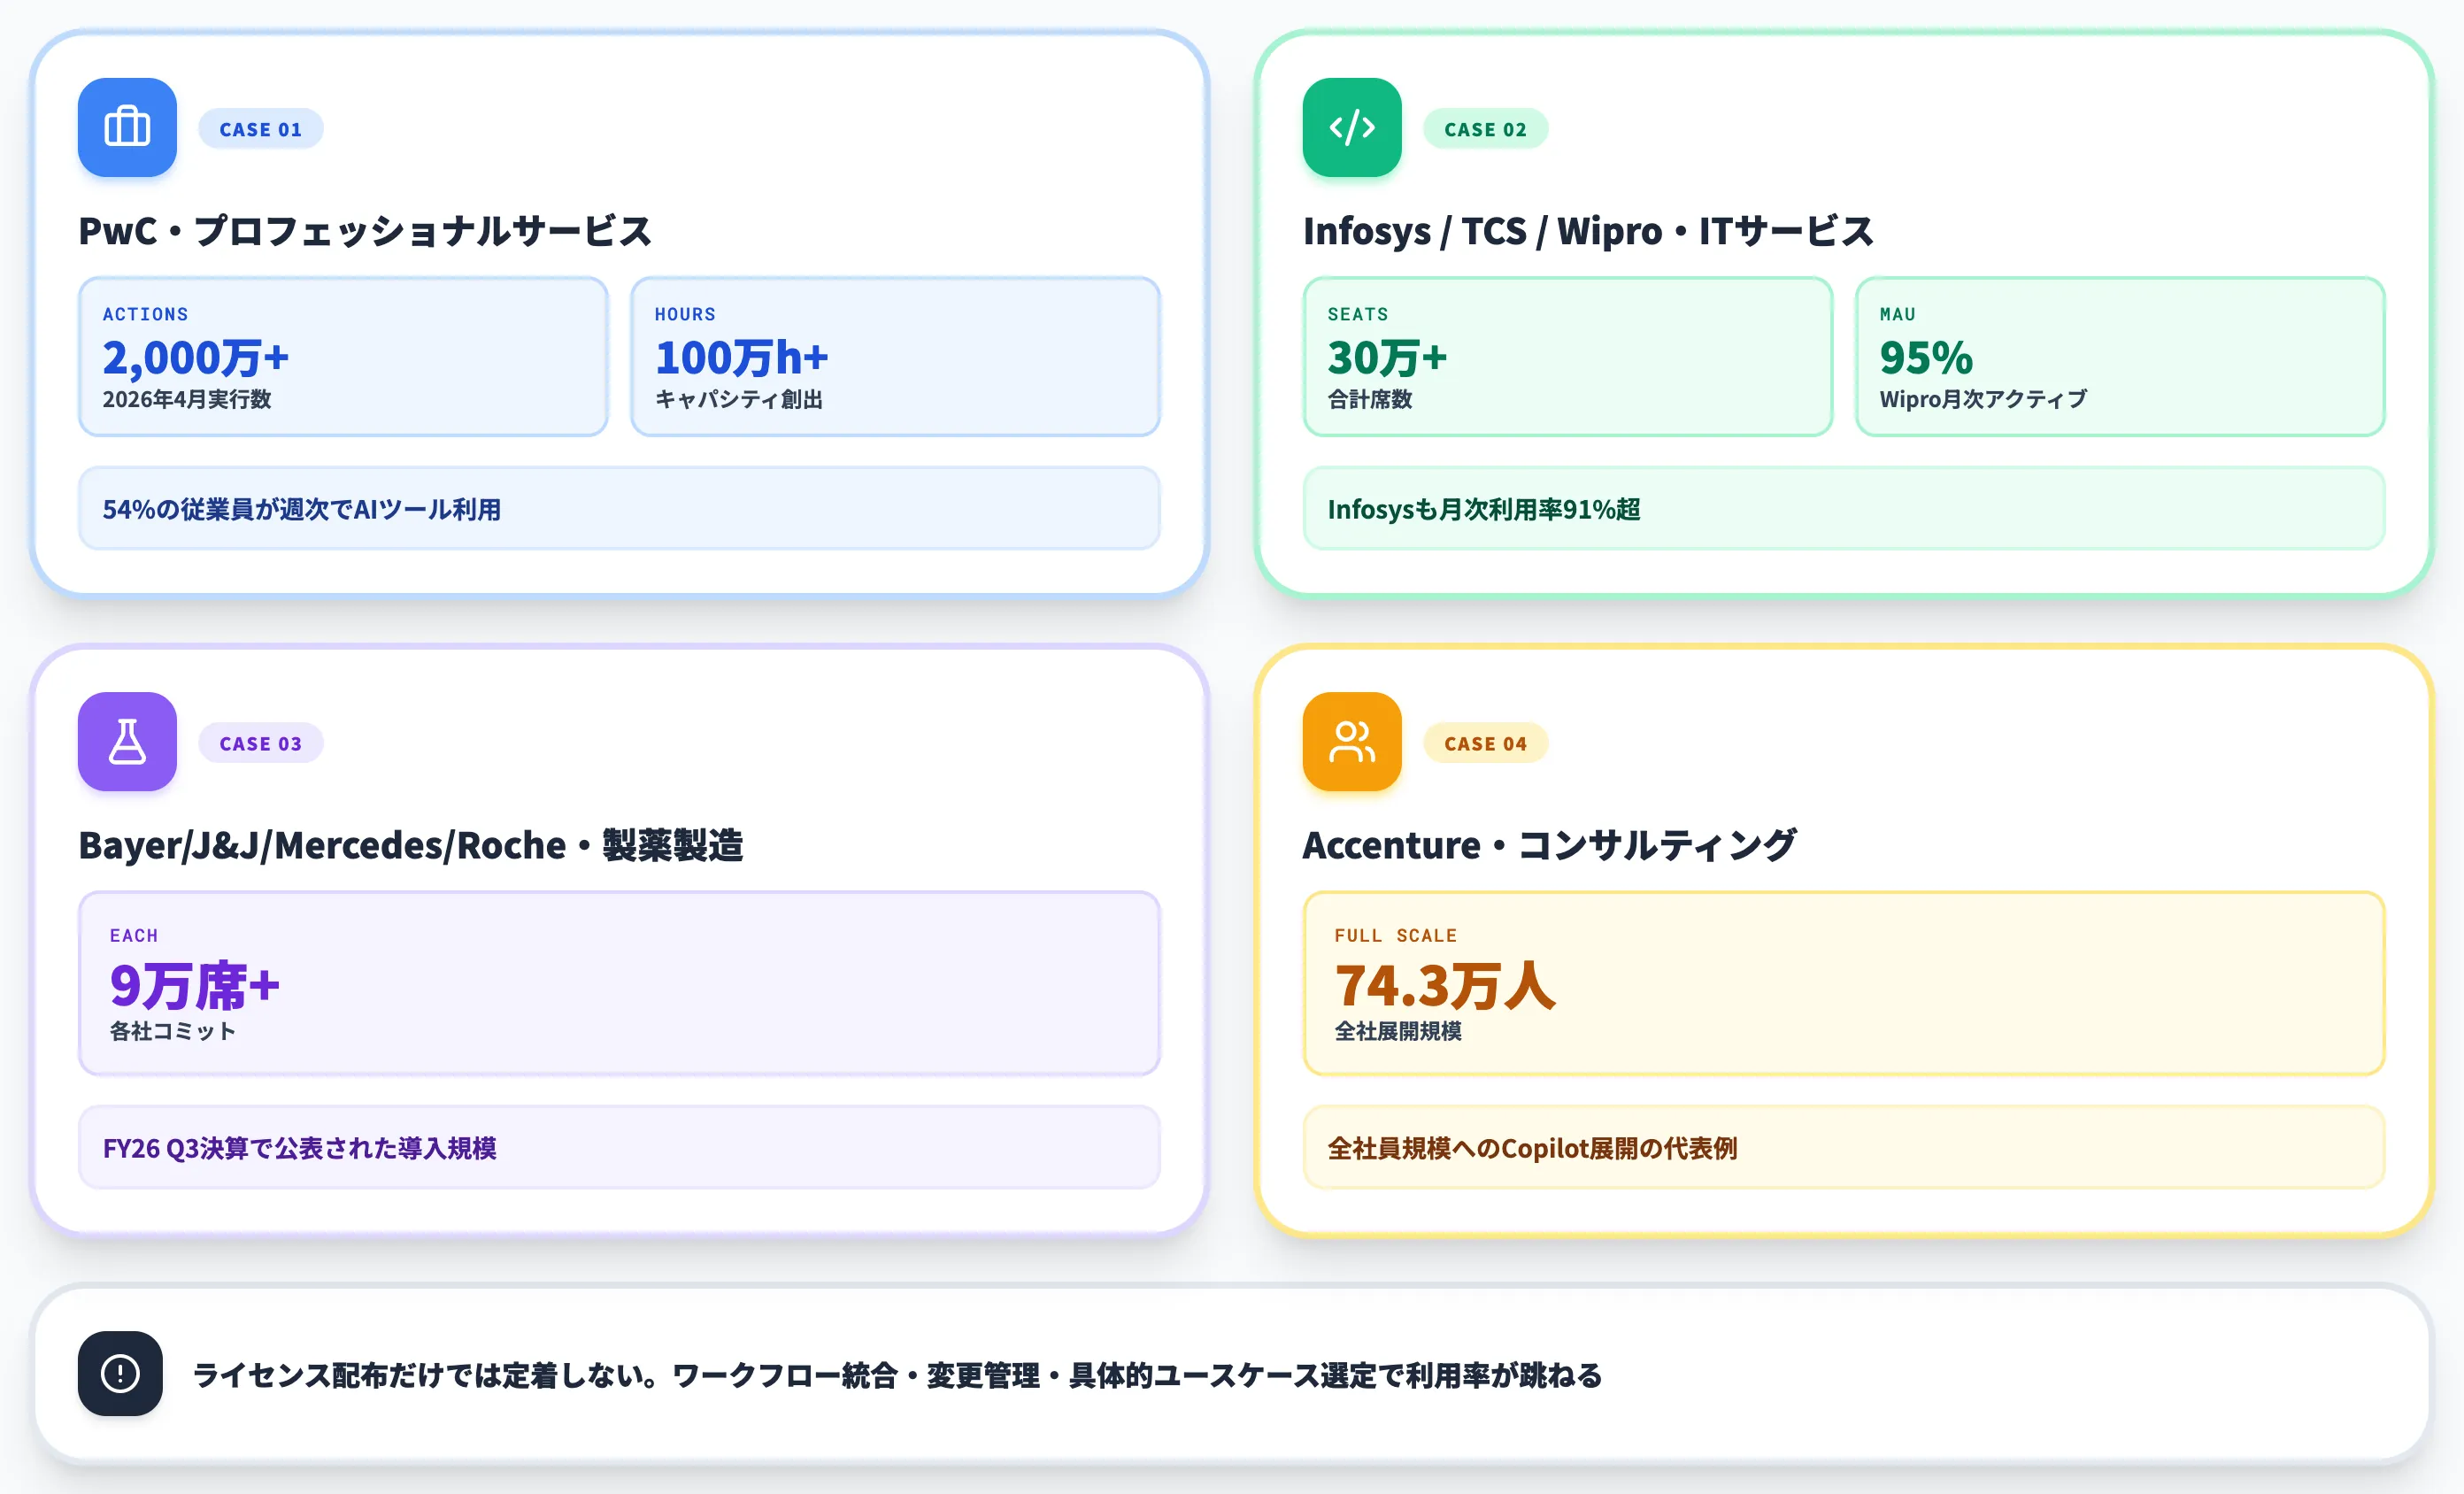Click the HOURS label
Screen dimensions: 2464x1494
tap(685, 314)
